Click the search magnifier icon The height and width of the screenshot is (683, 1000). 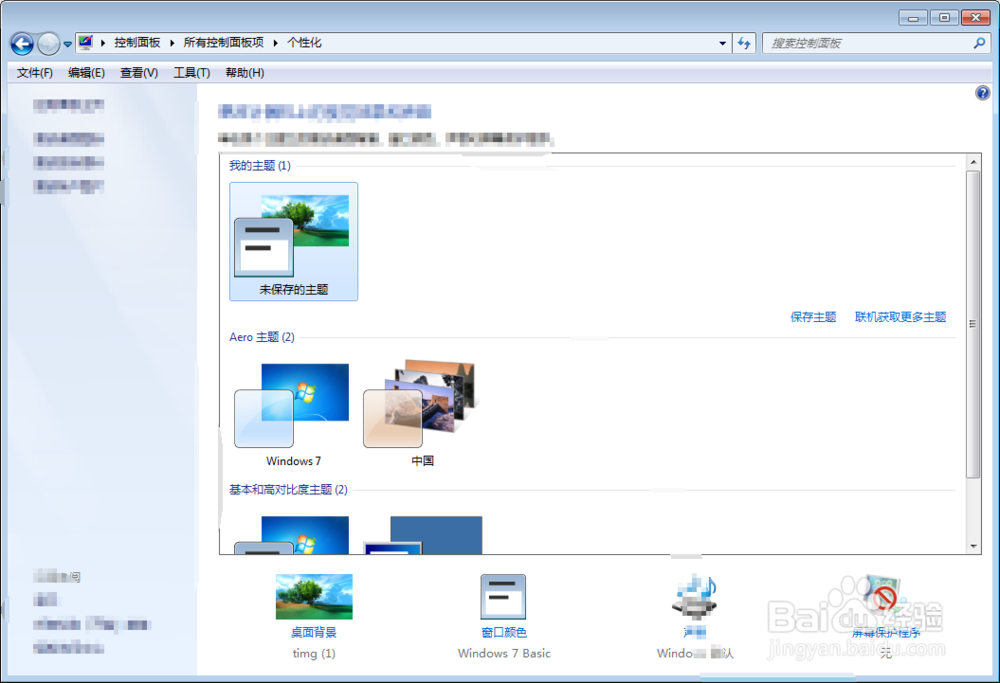coord(980,43)
